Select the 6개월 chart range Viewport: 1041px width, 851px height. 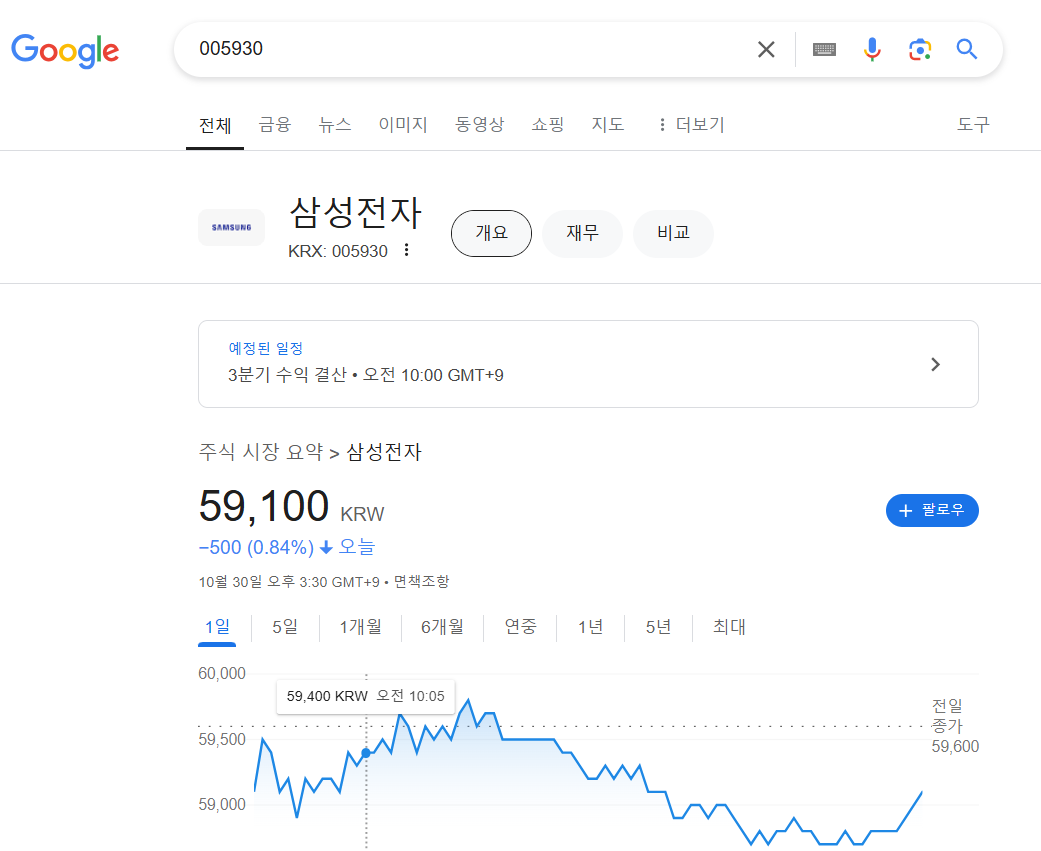coord(442,627)
